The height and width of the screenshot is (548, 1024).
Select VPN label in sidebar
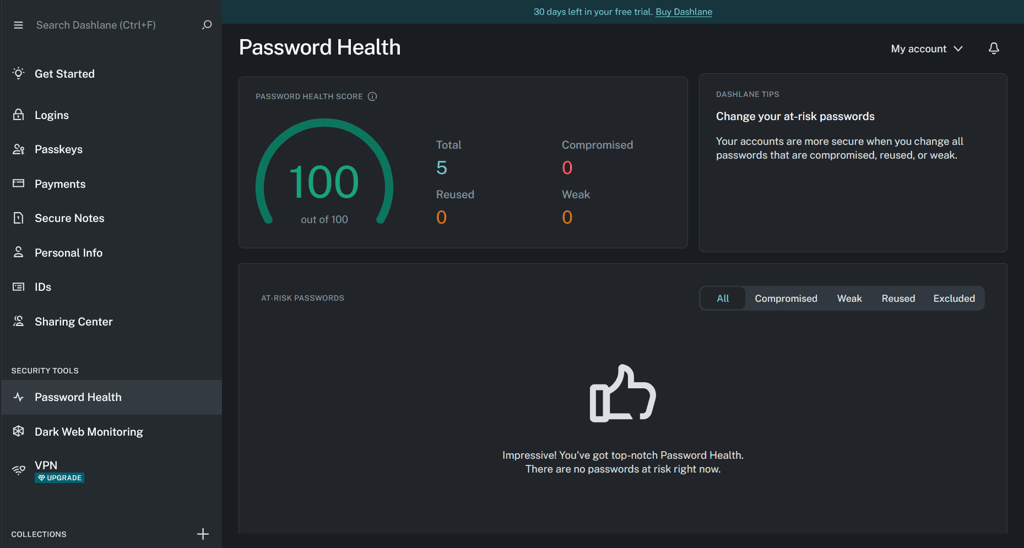[46, 465]
